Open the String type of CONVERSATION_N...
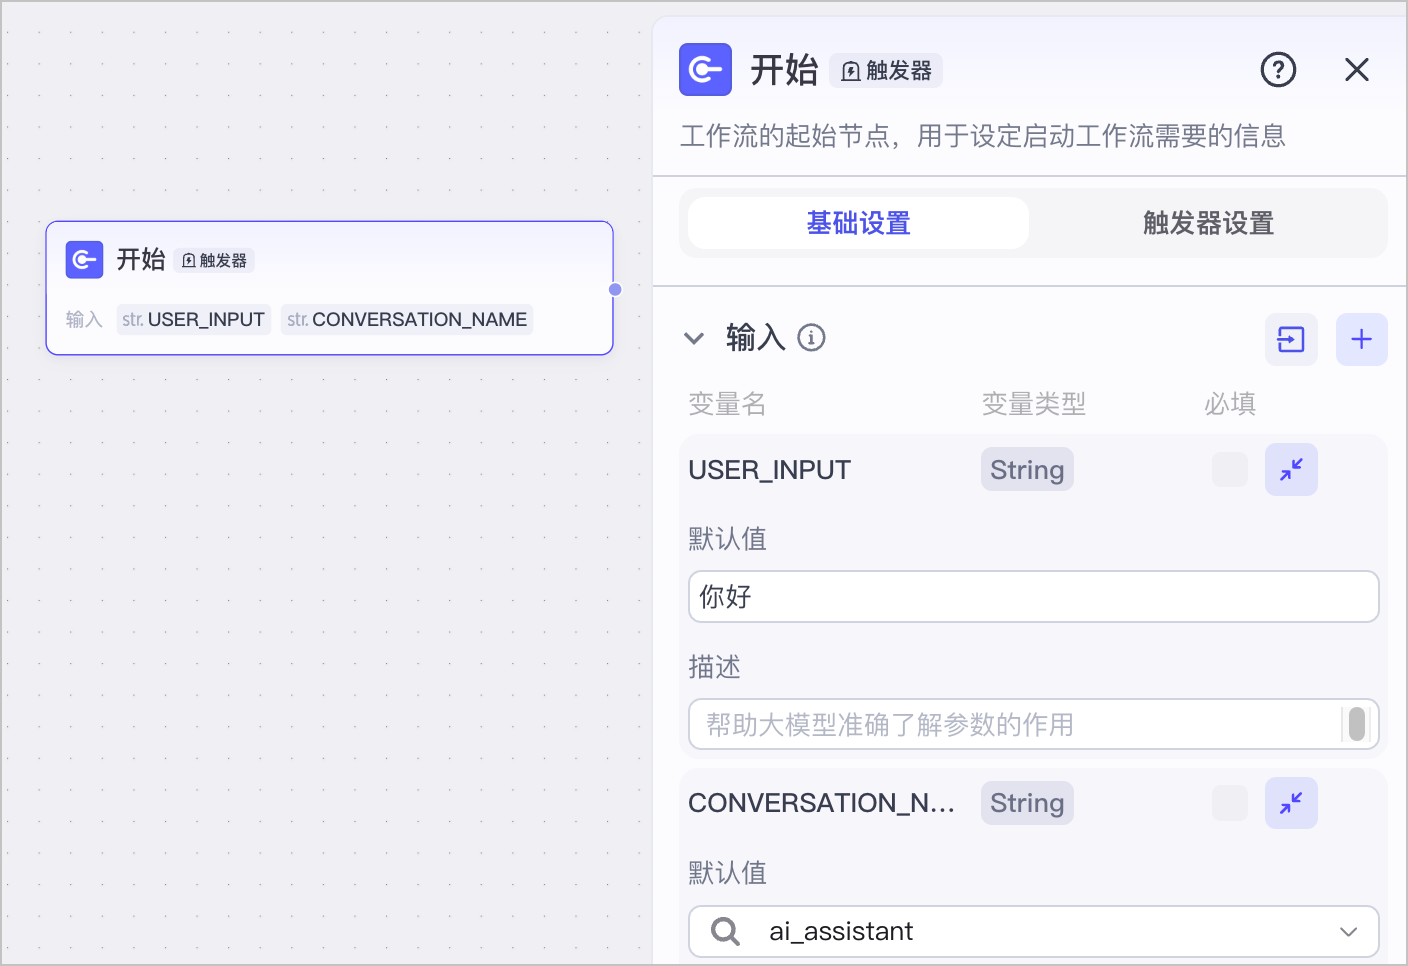Screen dimensions: 1408x966 click(1027, 803)
